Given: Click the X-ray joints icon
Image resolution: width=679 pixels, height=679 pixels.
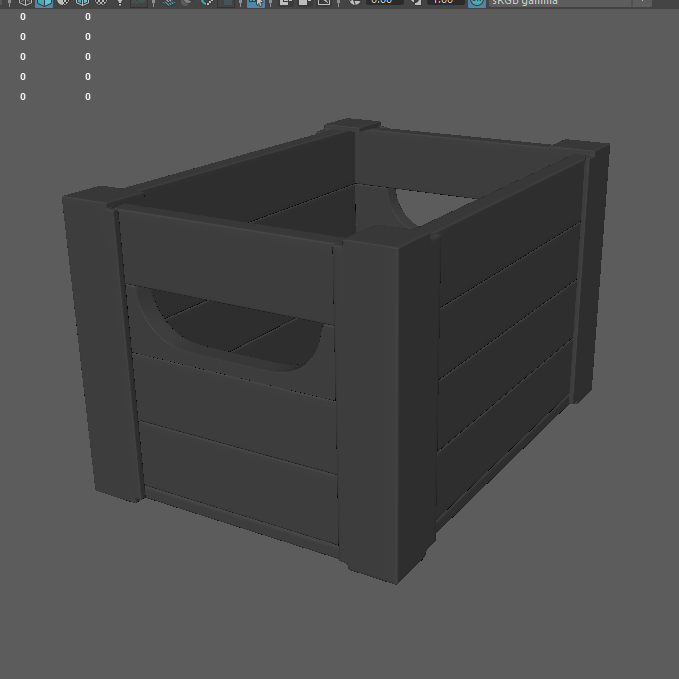Looking at the screenshot, I should coord(323,2).
